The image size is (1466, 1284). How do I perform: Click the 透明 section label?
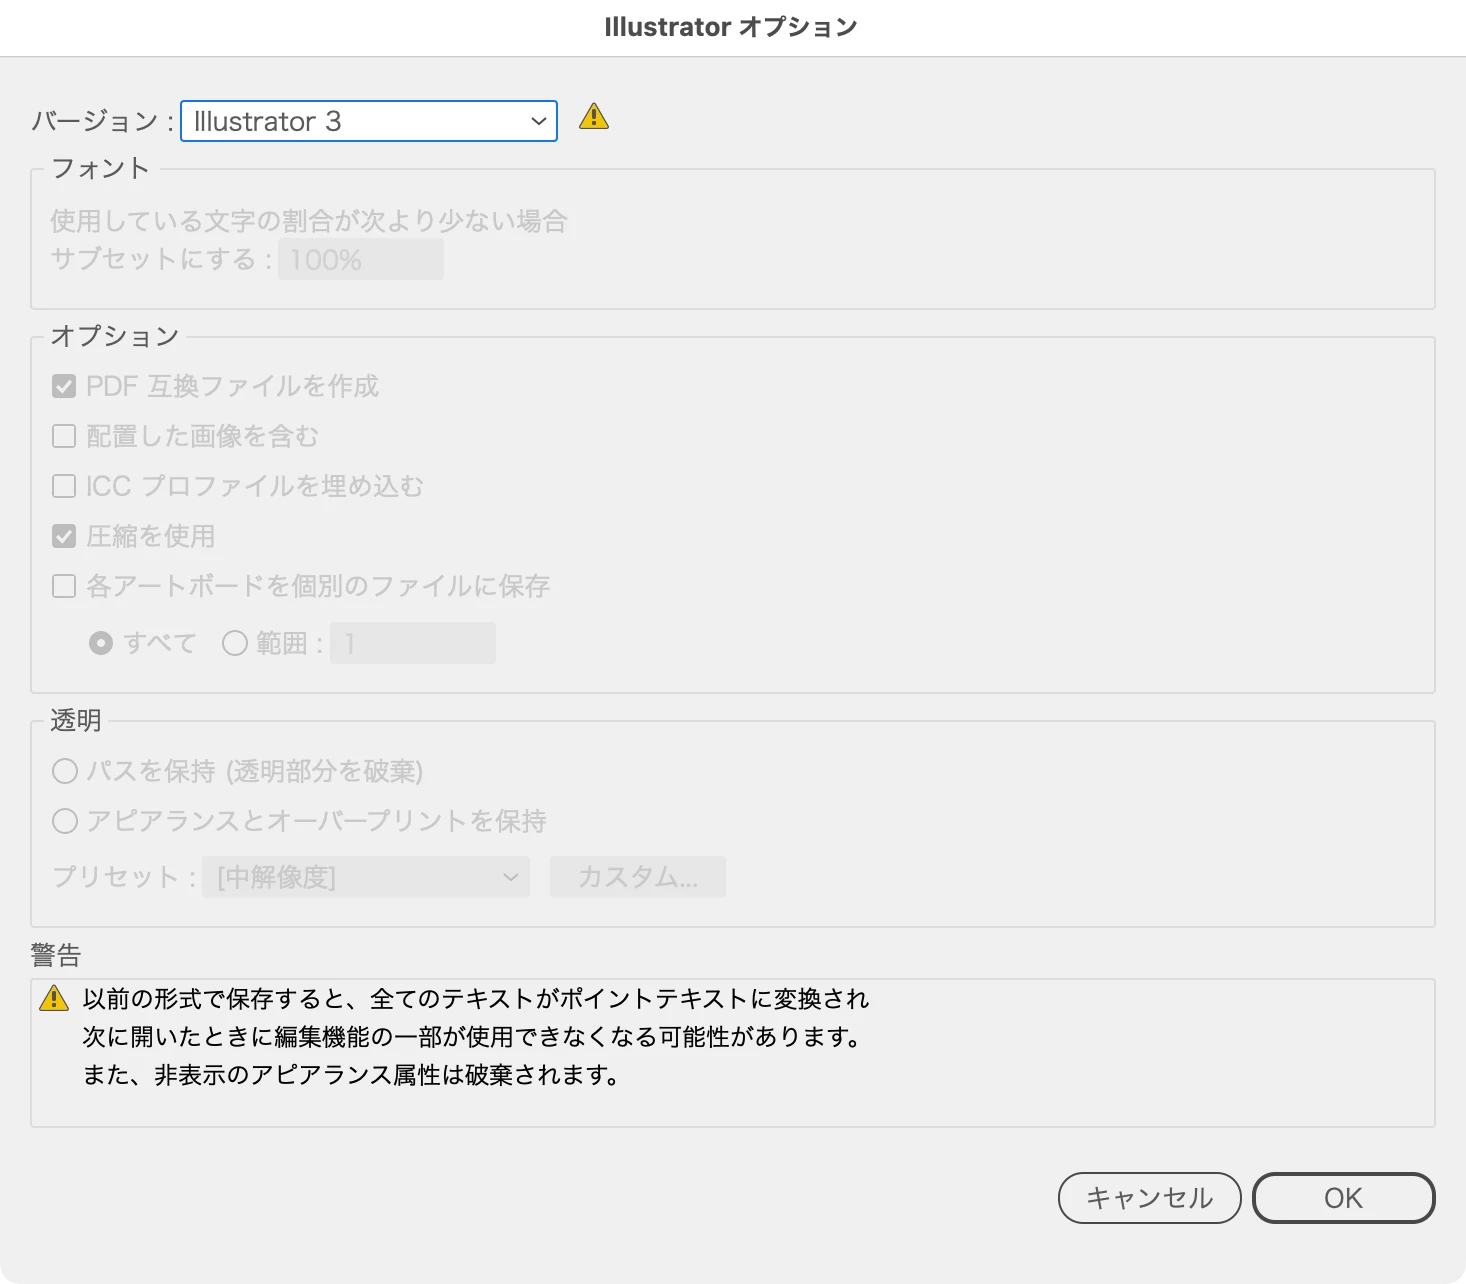click(x=76, y=720)
